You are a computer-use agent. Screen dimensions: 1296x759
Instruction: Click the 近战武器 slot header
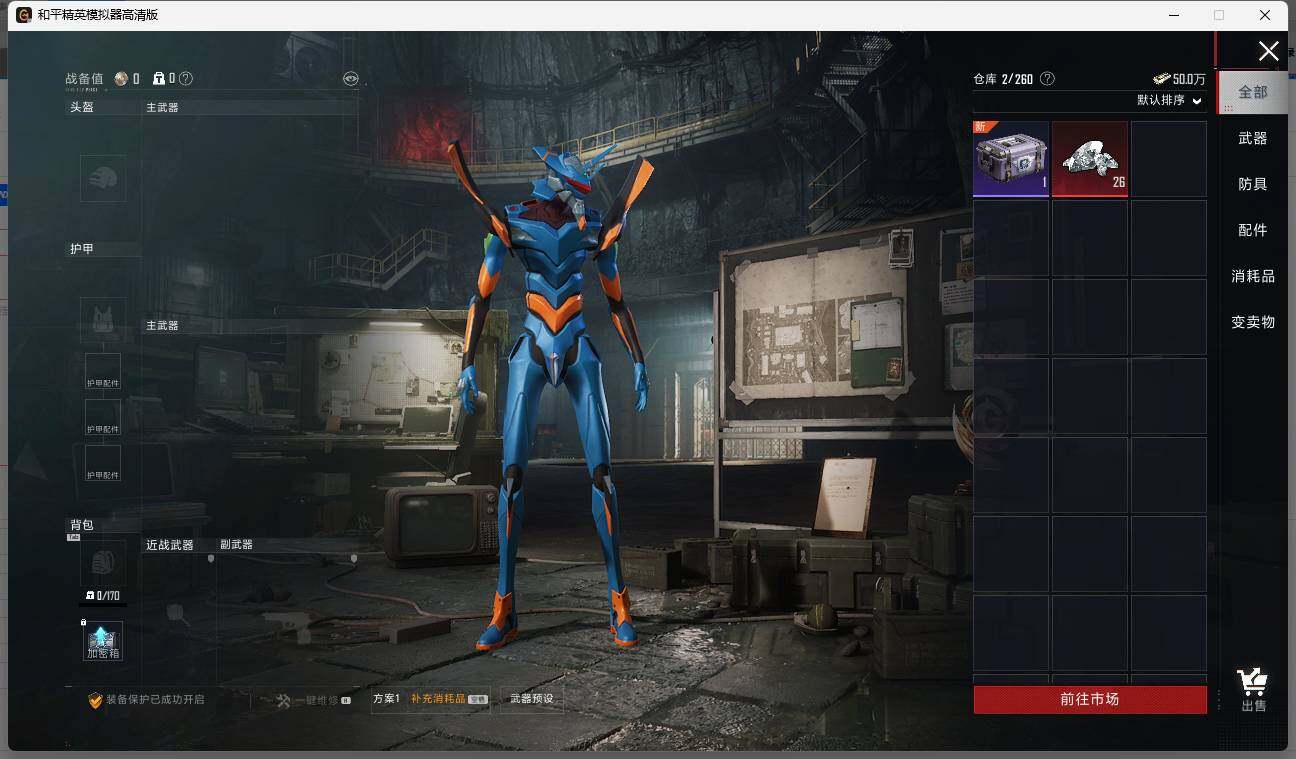(170, 545)
